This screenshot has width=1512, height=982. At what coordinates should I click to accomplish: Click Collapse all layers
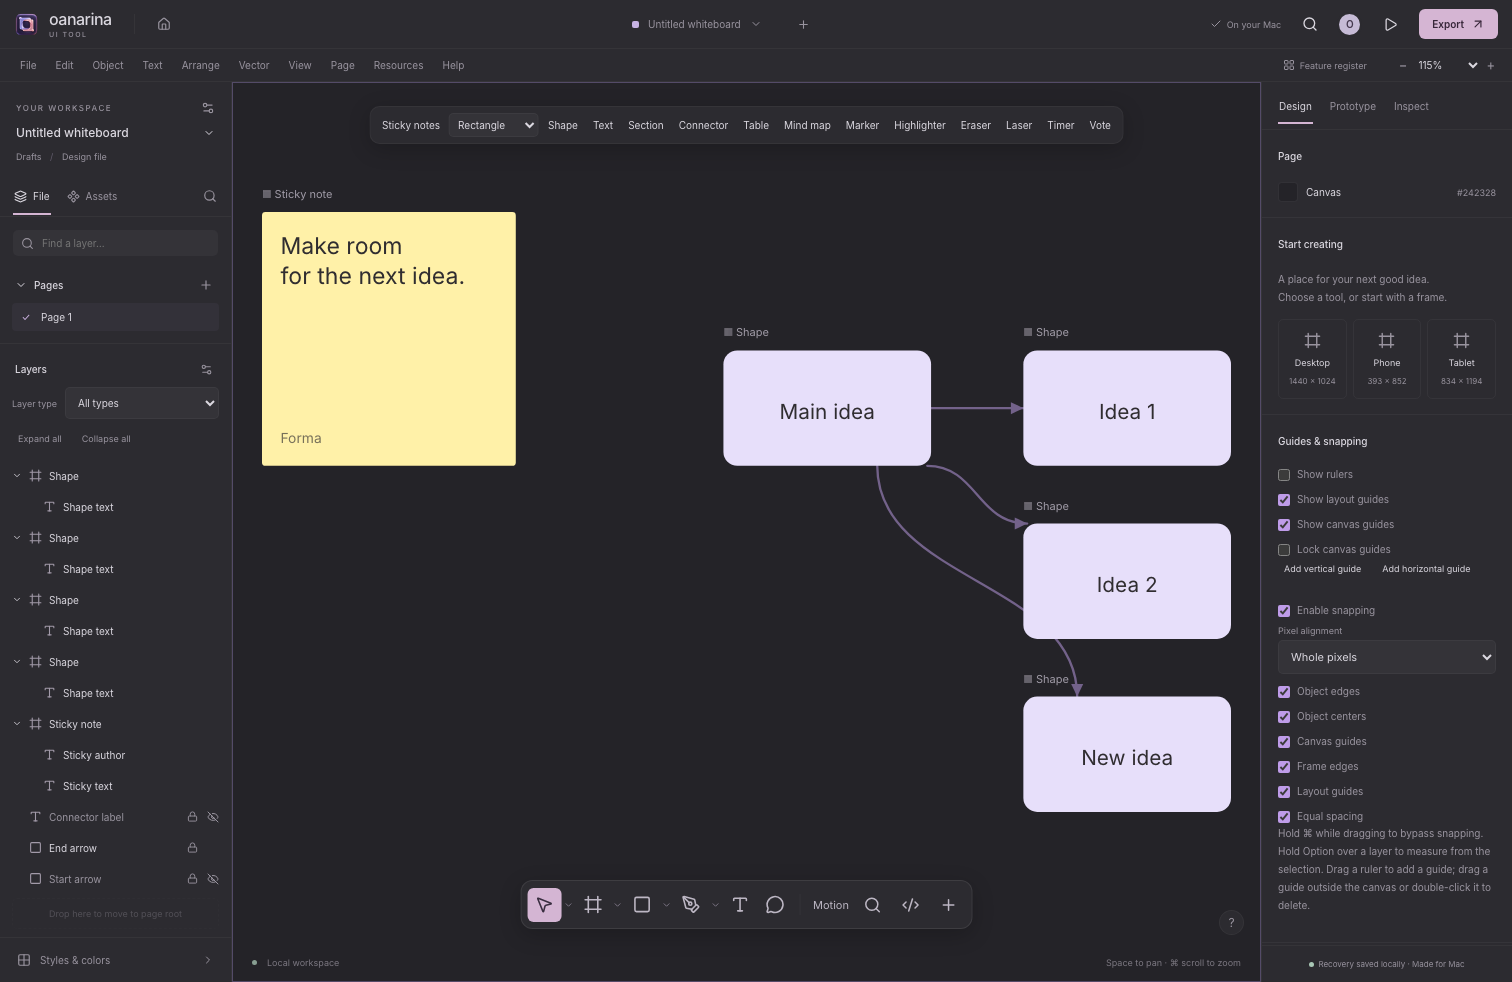point(106,439)
